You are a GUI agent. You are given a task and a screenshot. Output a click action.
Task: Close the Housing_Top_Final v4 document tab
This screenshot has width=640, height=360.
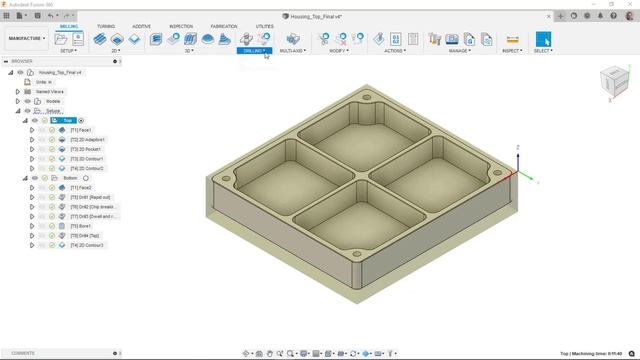(x=548, y=16)
